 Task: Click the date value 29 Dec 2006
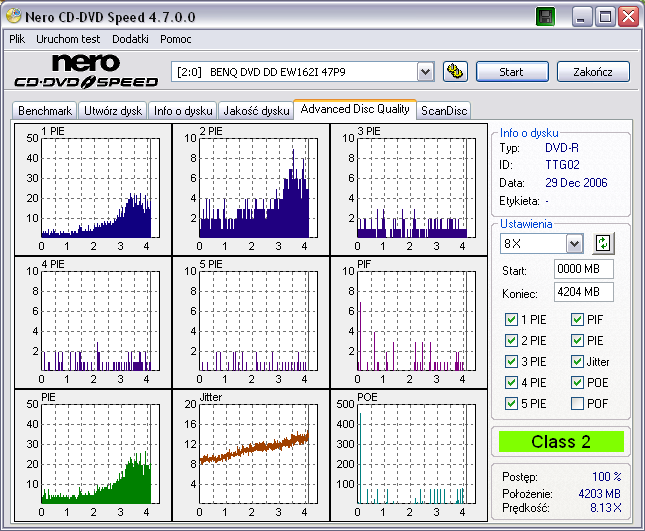click(576, 183)
